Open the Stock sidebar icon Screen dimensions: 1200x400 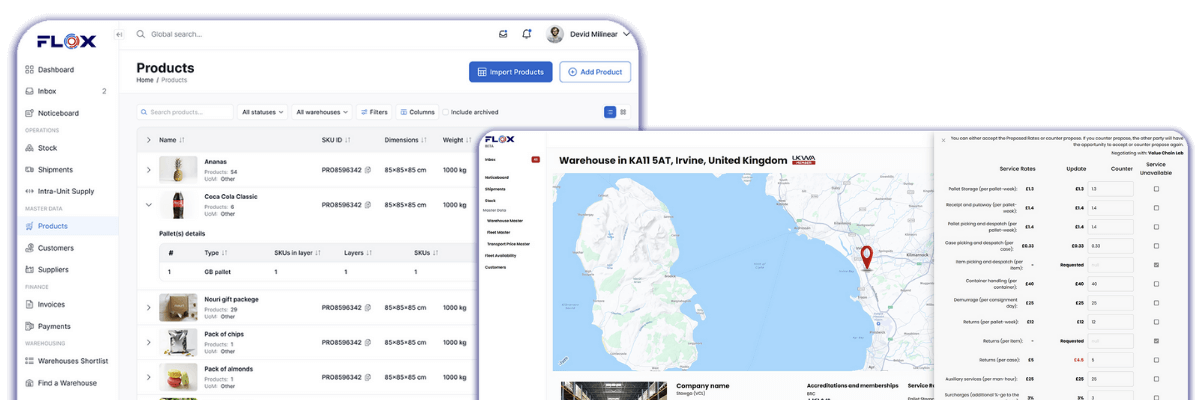click(29, 148)
